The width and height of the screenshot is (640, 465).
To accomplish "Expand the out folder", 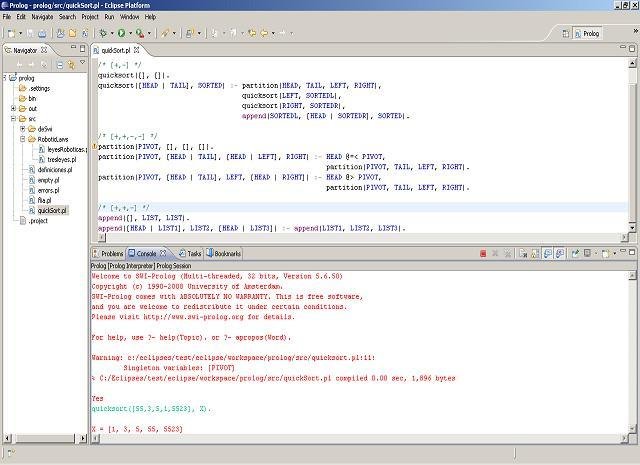I will 13,108.
